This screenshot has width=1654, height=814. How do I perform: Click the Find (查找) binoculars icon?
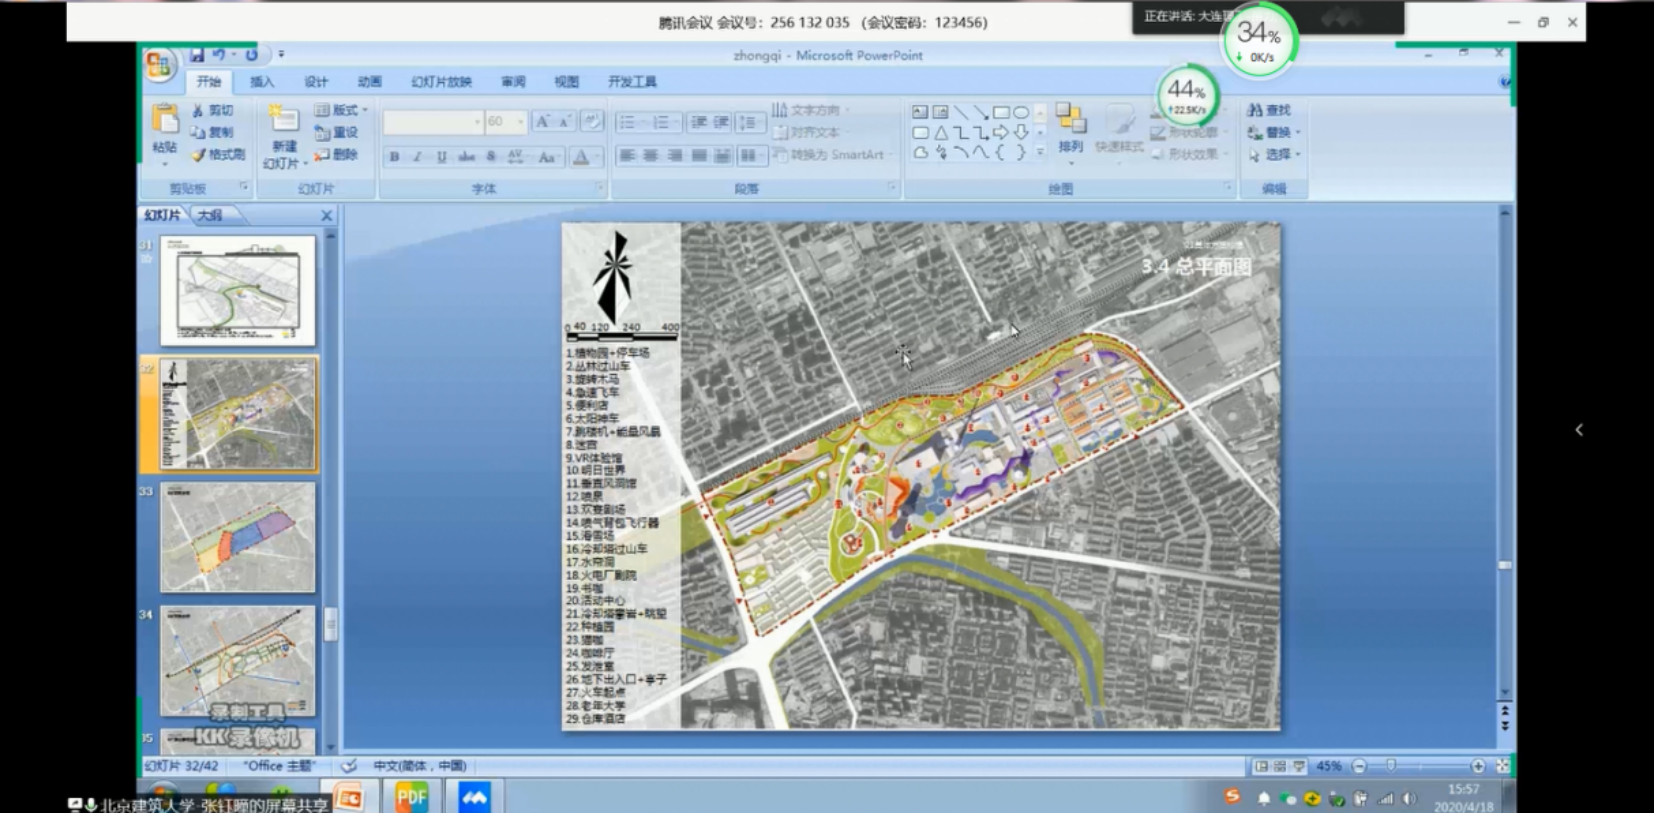pyautogui.click(x=1254, y=110)
